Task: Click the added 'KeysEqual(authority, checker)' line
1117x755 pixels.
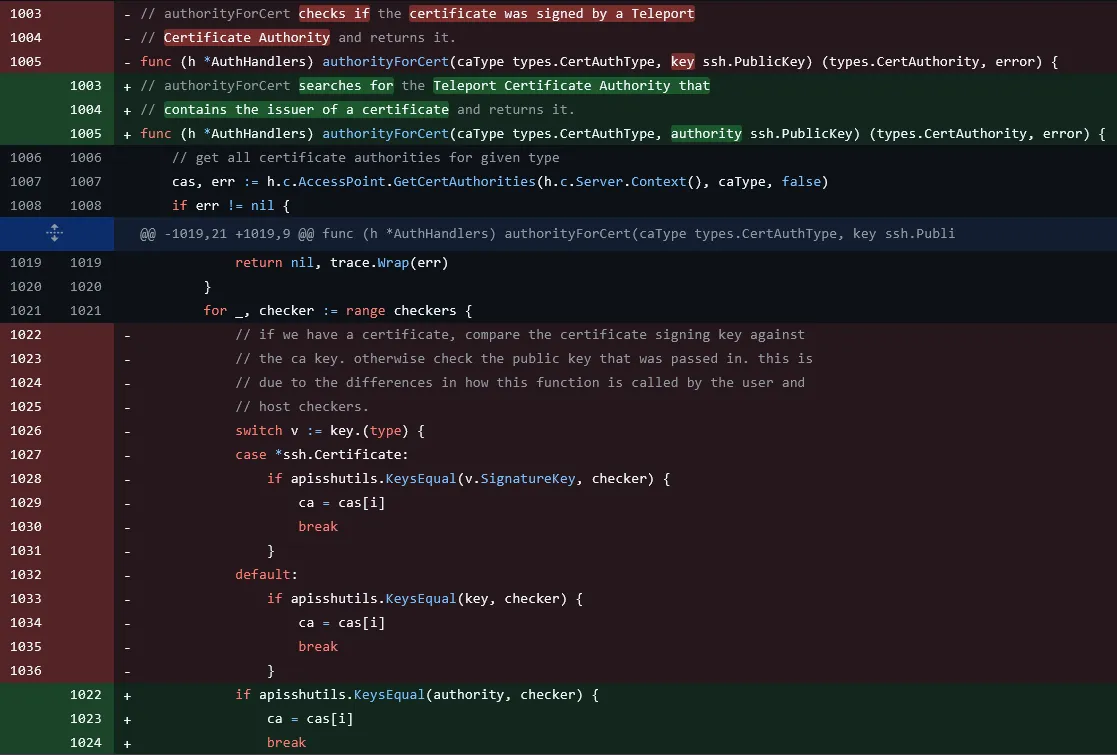Action: tap(417, 695)
